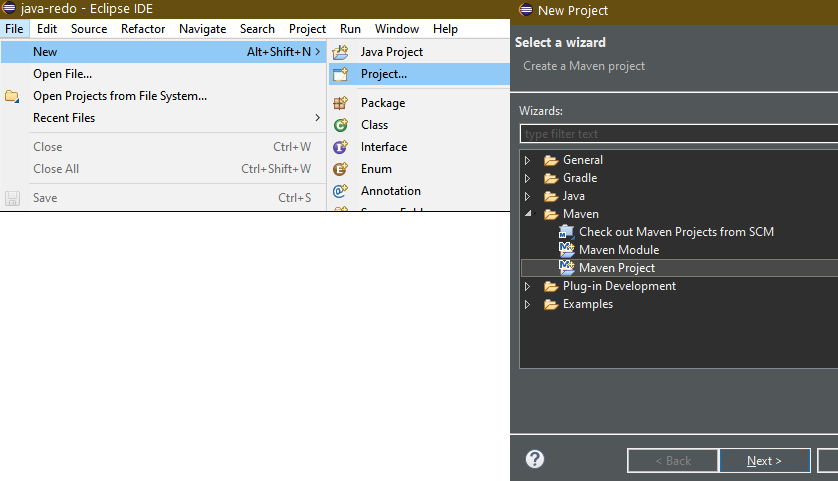Expand the Gradle wizard category
The height and width of the screenshot is (481, 838).
527,179
